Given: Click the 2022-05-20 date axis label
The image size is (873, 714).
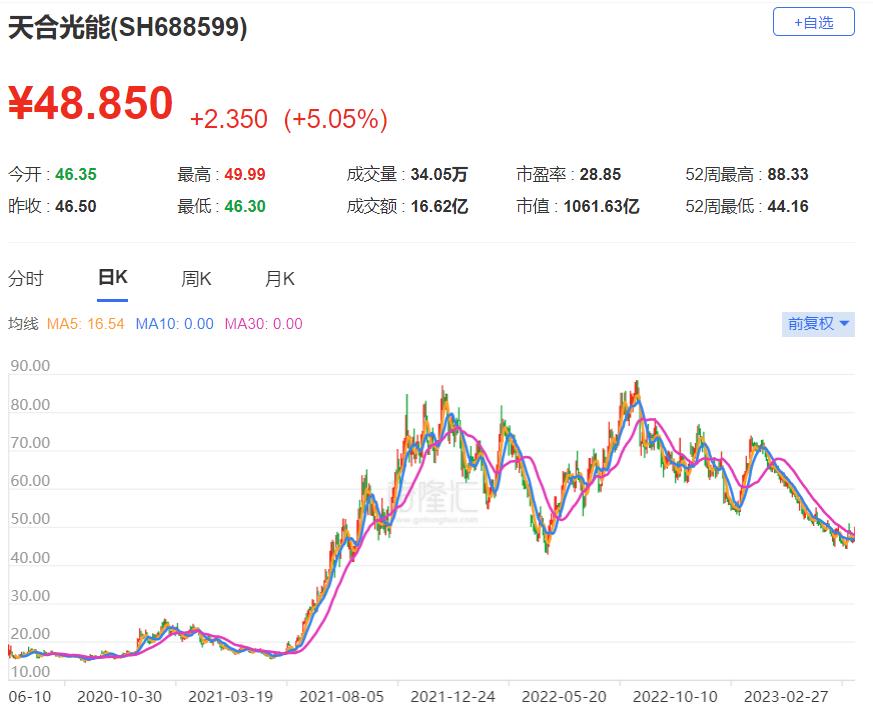Looking at the screenshot, I should click(564, 697).
